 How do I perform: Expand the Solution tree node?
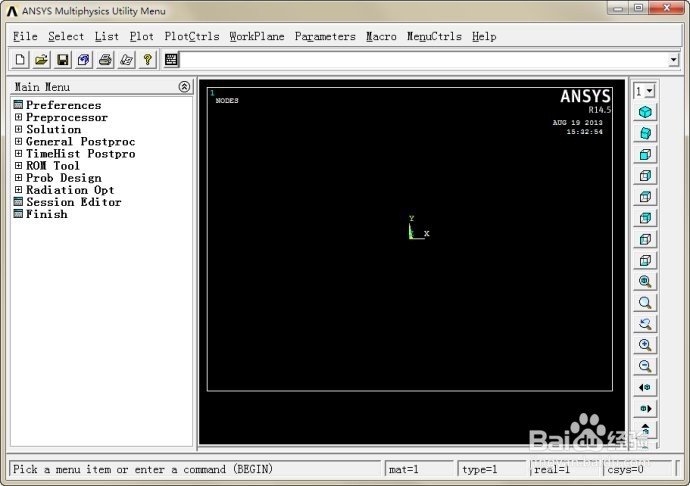point(18,129)
